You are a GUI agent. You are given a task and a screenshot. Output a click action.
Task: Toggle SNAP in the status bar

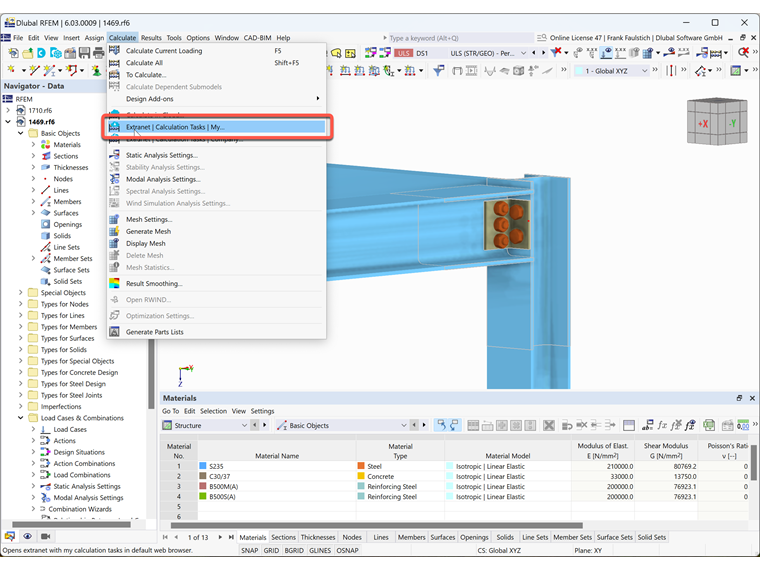250,551
